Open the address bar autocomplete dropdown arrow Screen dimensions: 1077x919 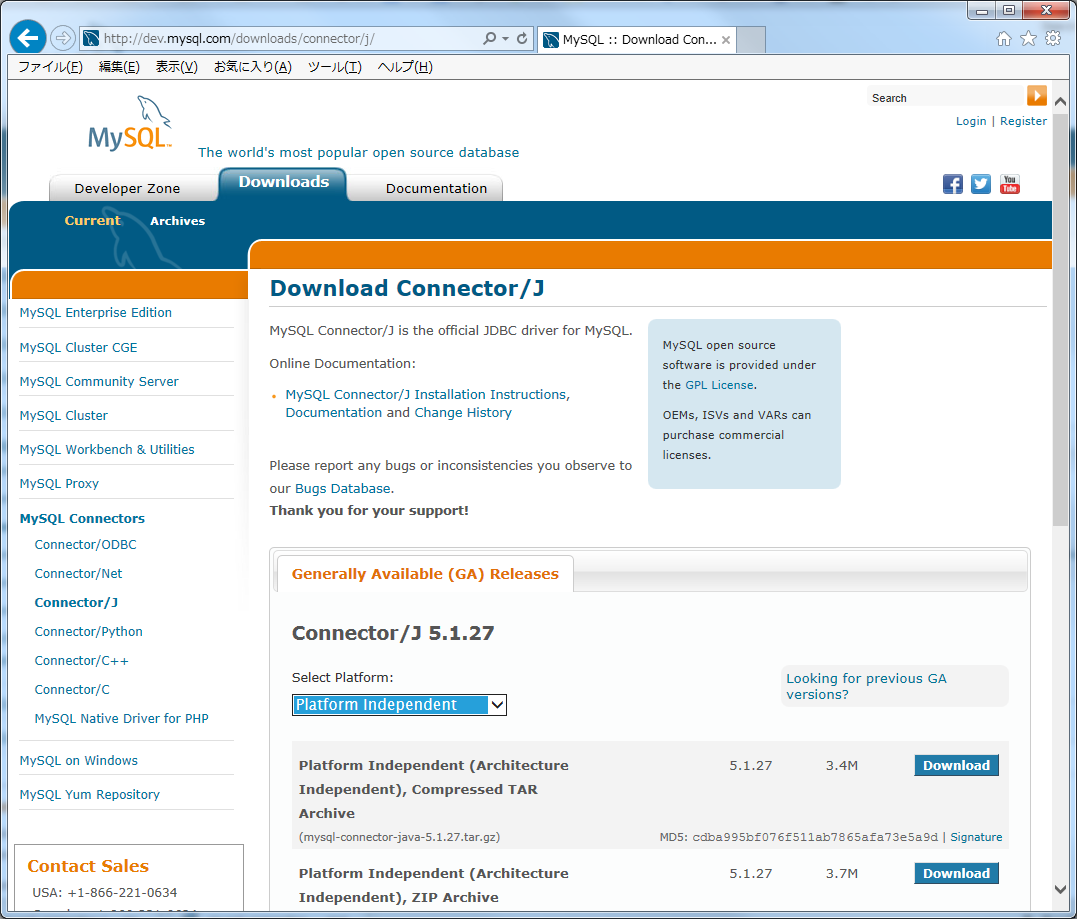pyautogui.click(x=506, y=38)
